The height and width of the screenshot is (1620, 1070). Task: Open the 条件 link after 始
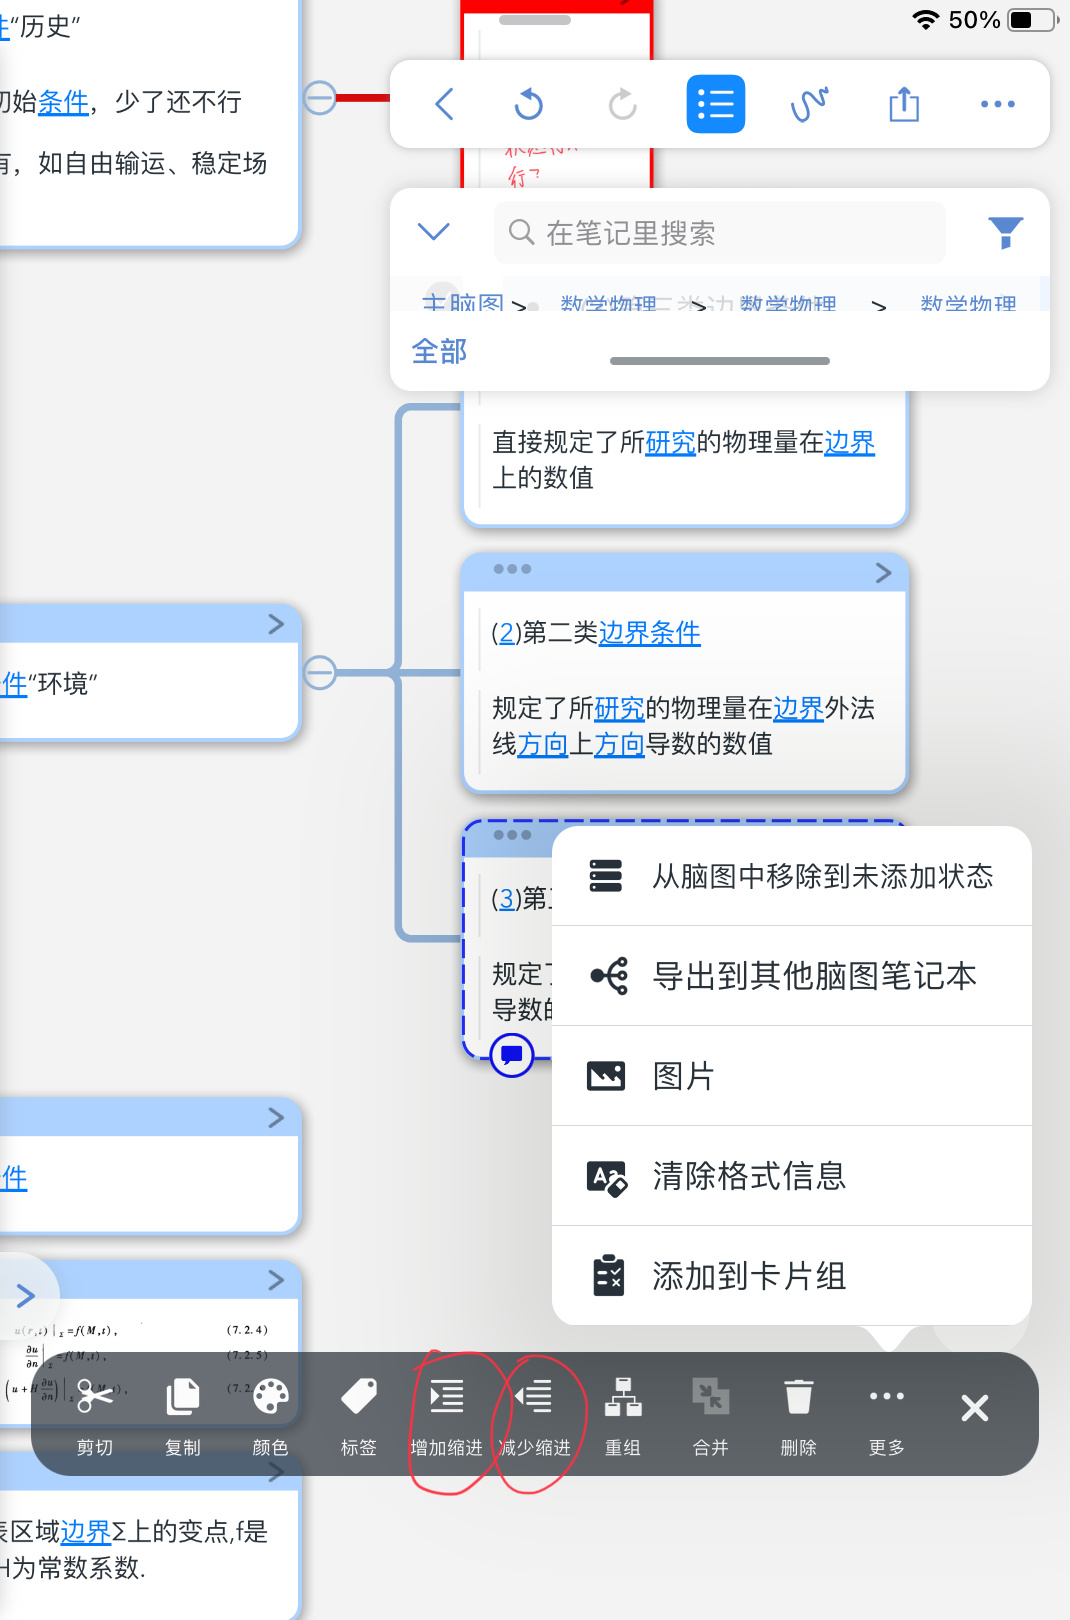coord(63,102)
